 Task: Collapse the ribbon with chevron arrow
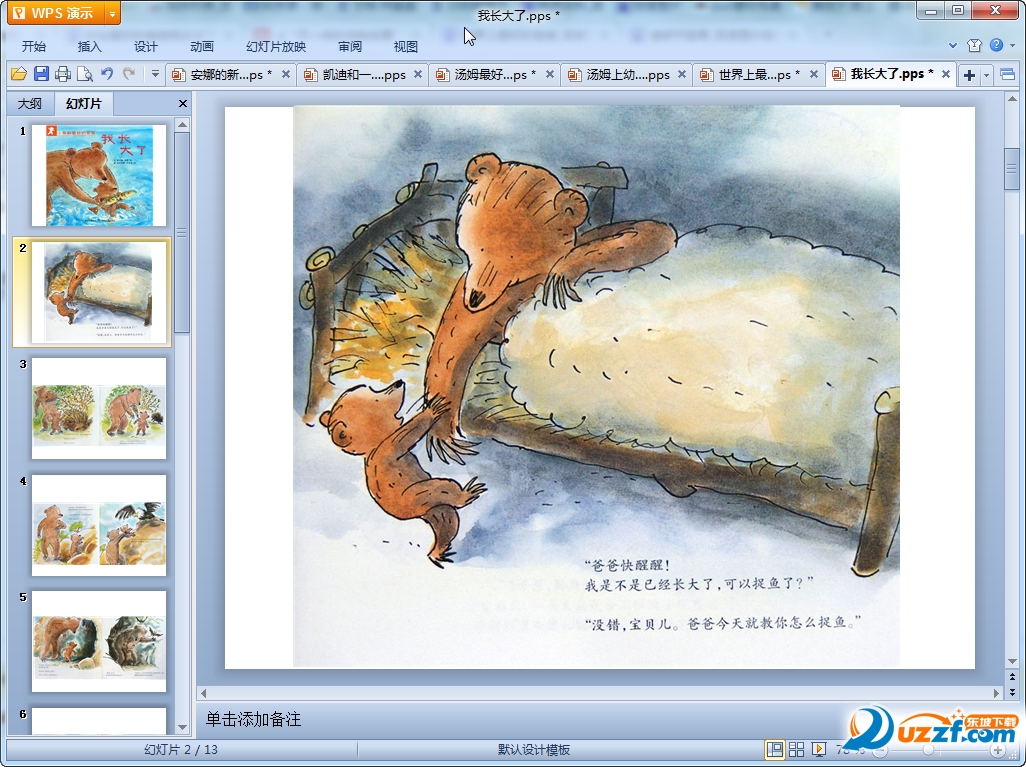pos(953,45)
